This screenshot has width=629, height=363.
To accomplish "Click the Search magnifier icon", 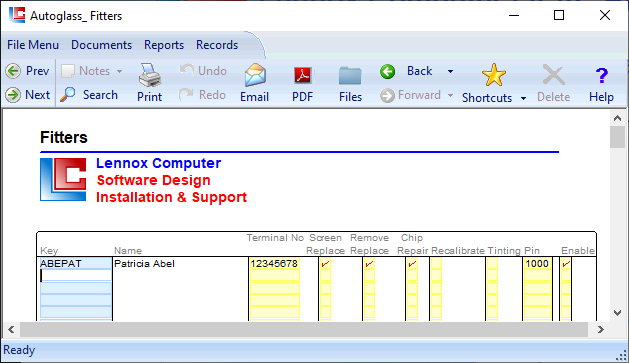I will 68,95.
